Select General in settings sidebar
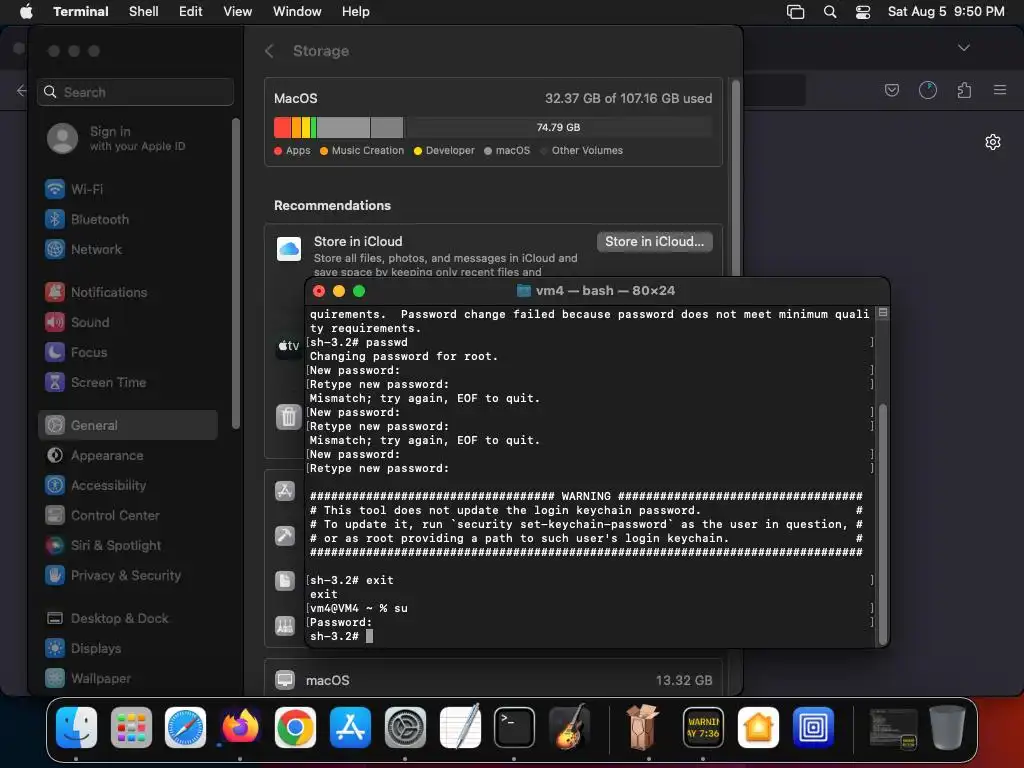The width and height of the screenshot is (1024, 768). pos(127,425)
